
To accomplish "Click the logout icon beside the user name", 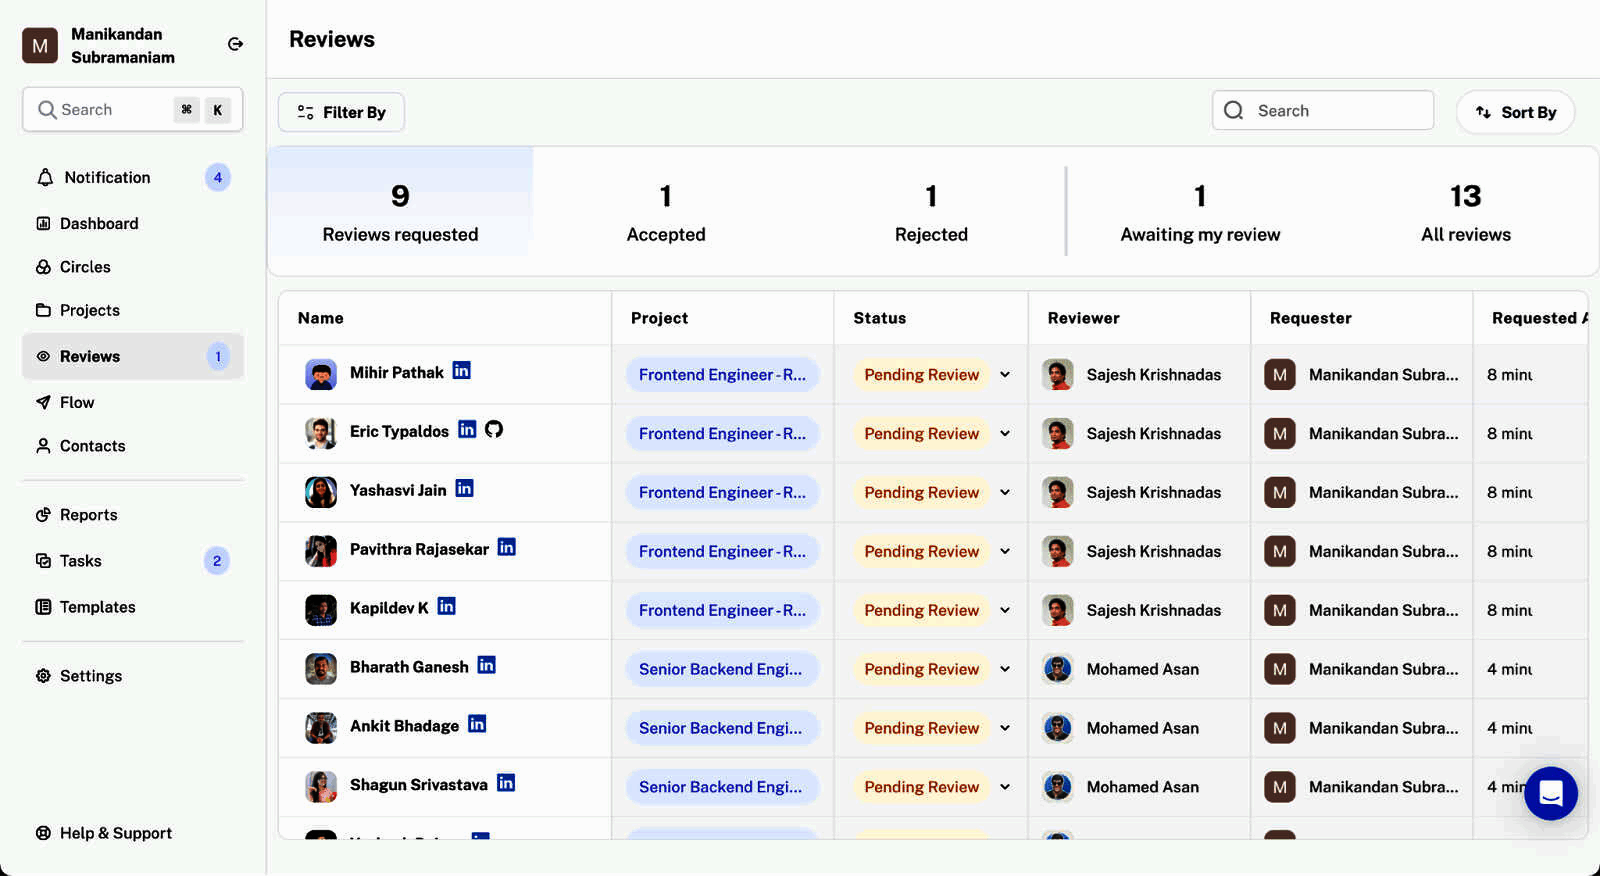I will 235,44.
